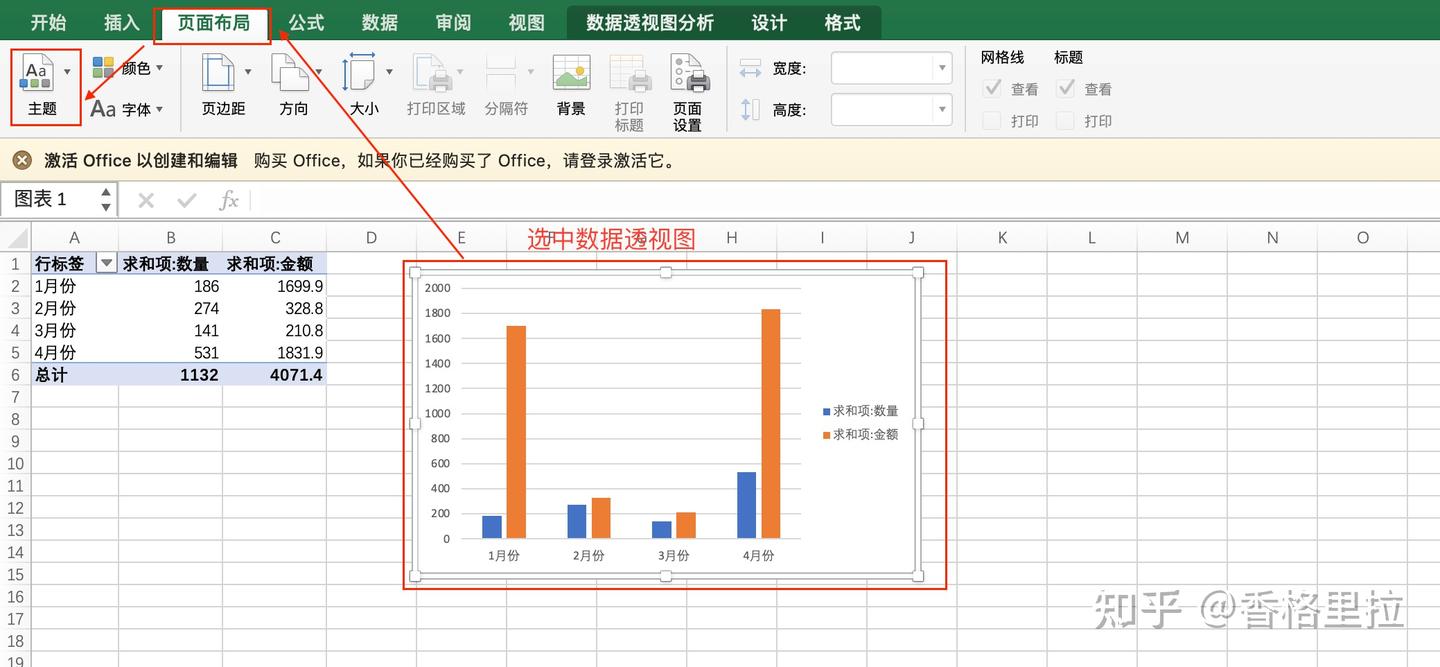Viewport: 1440px width, 667px height.
Task: Click the 字体 fonts icon
Action: (x=103, y=108)
